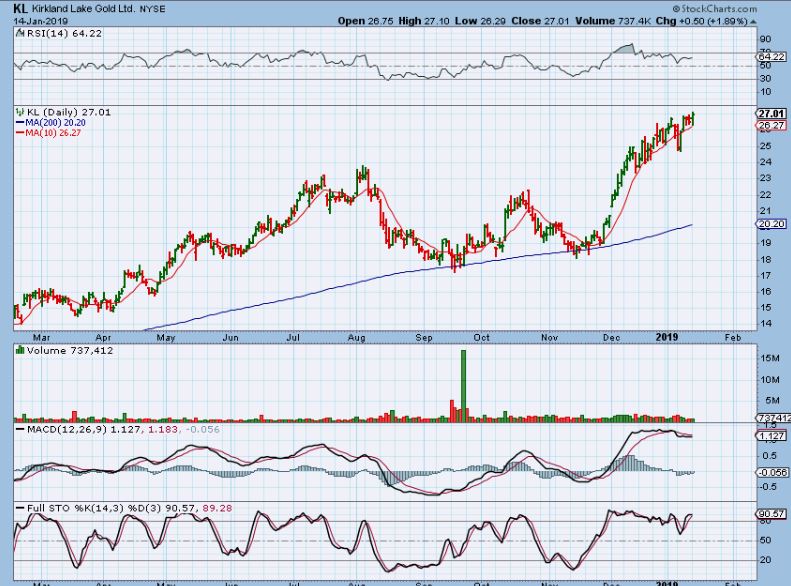Screen dimensions: 791x586
Task: Click the green Volume bars icon
Action: pyautogui.click(x=19, y=350)
